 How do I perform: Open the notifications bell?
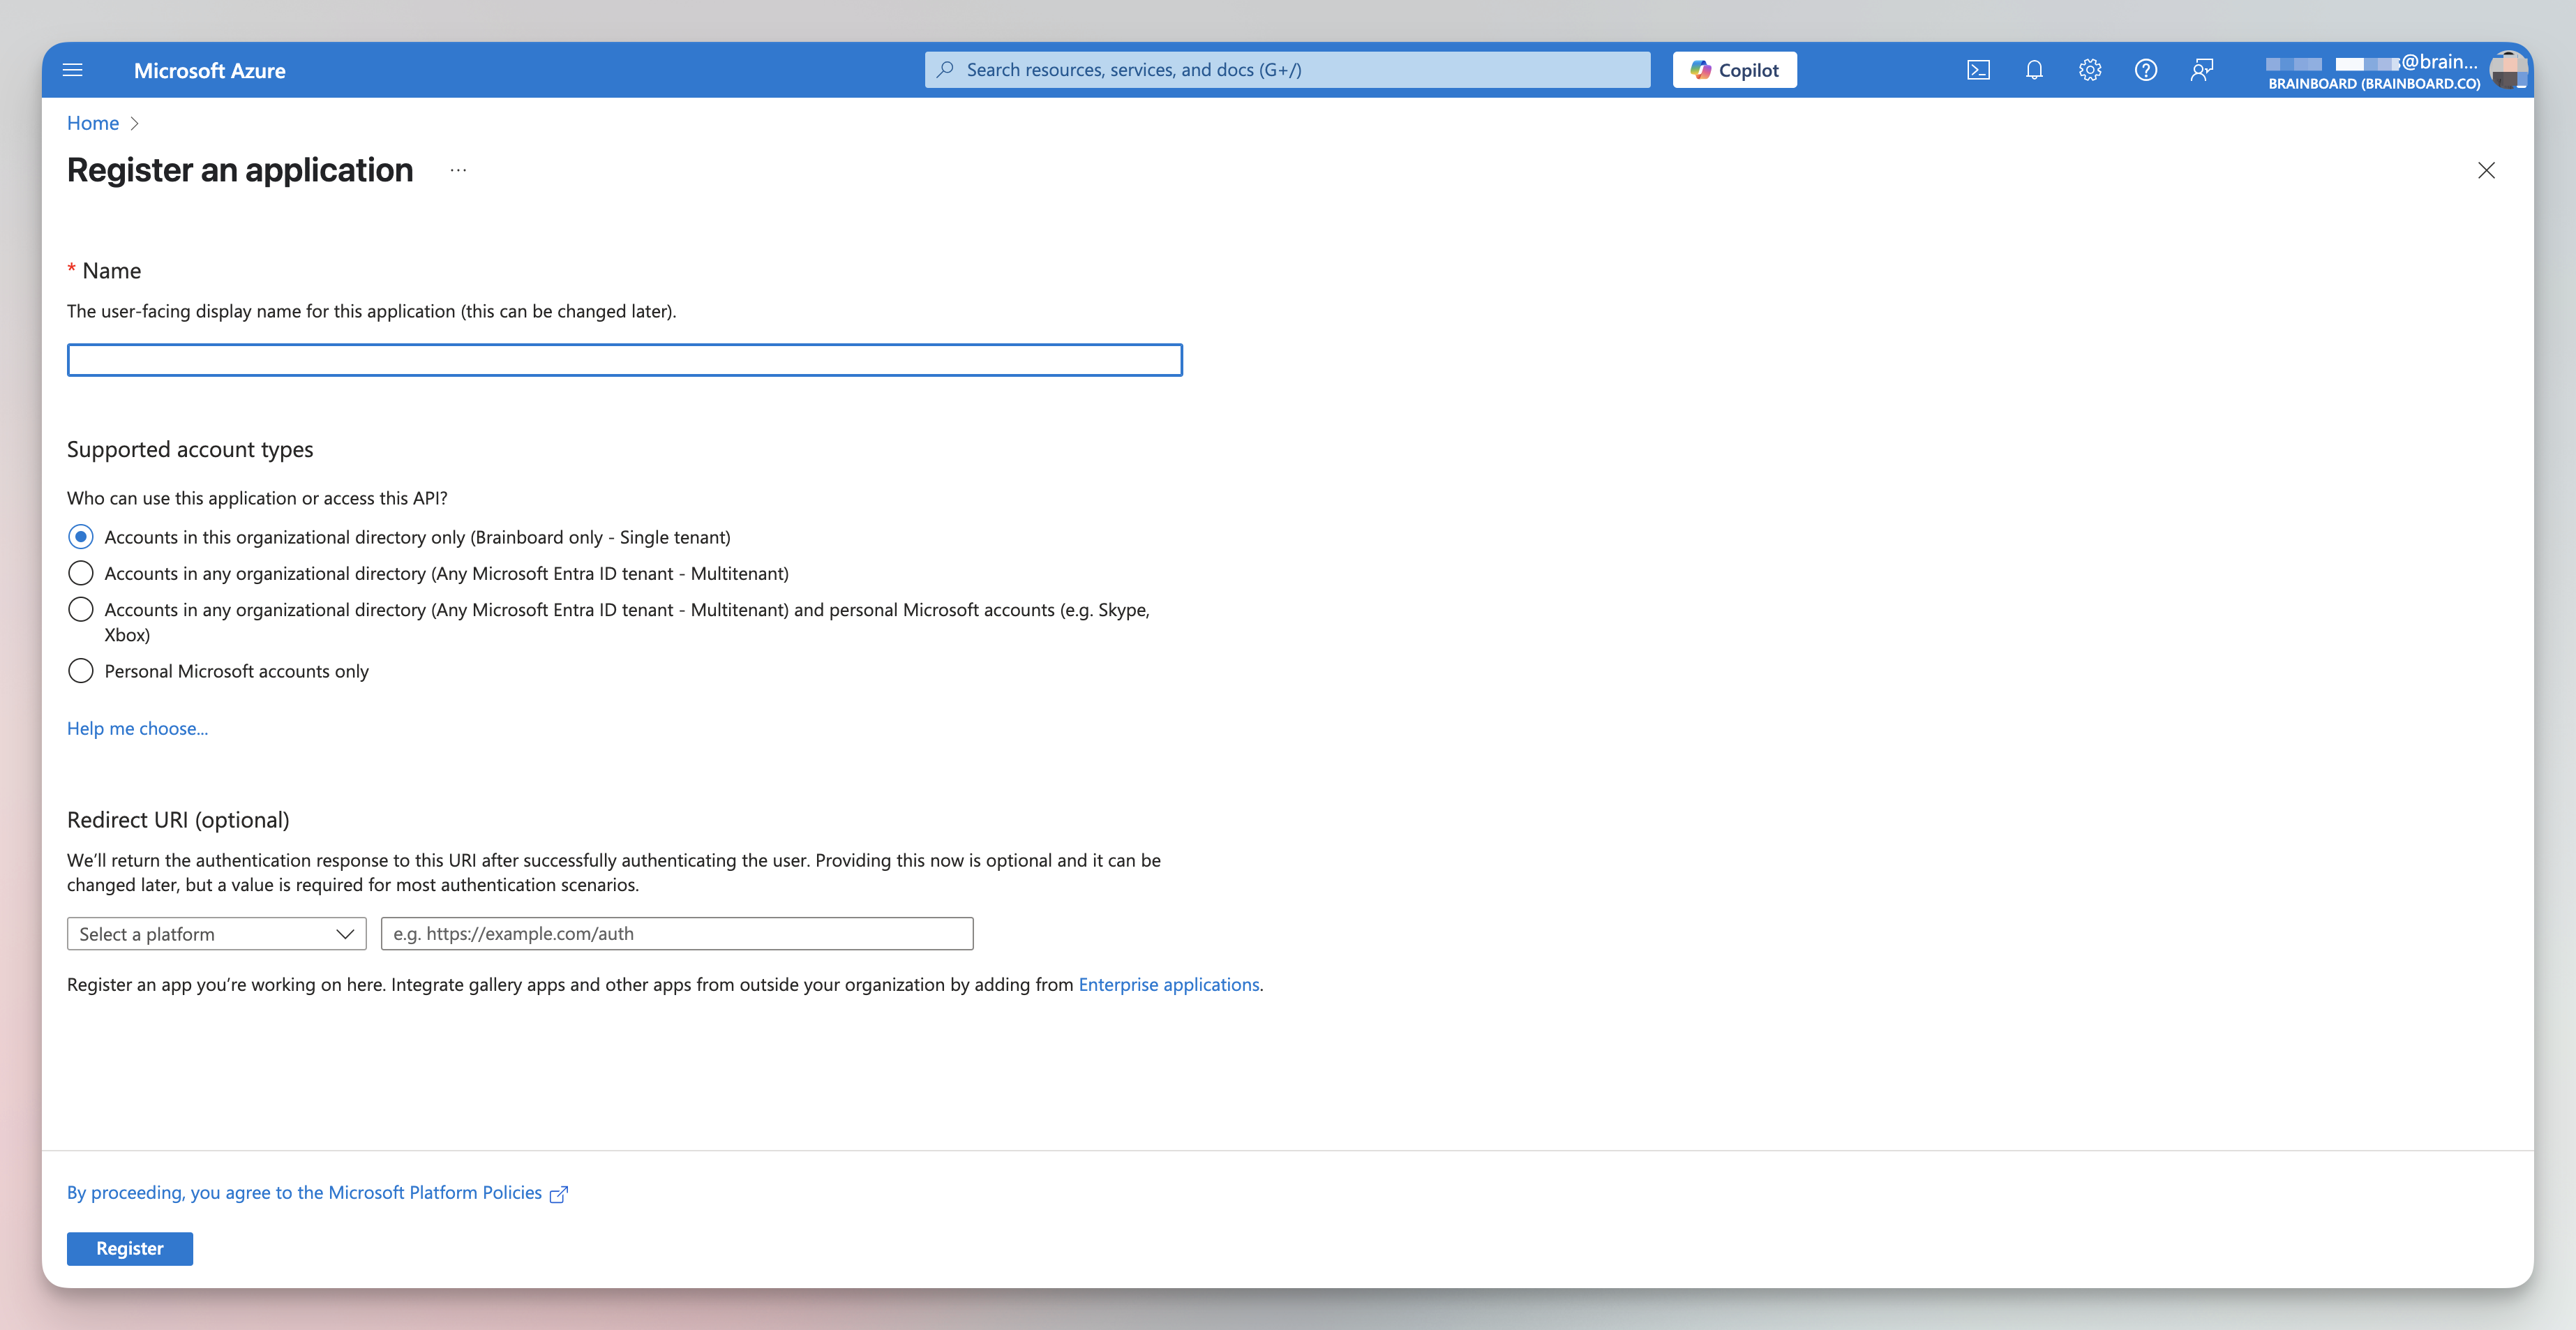click(2034, 70)
